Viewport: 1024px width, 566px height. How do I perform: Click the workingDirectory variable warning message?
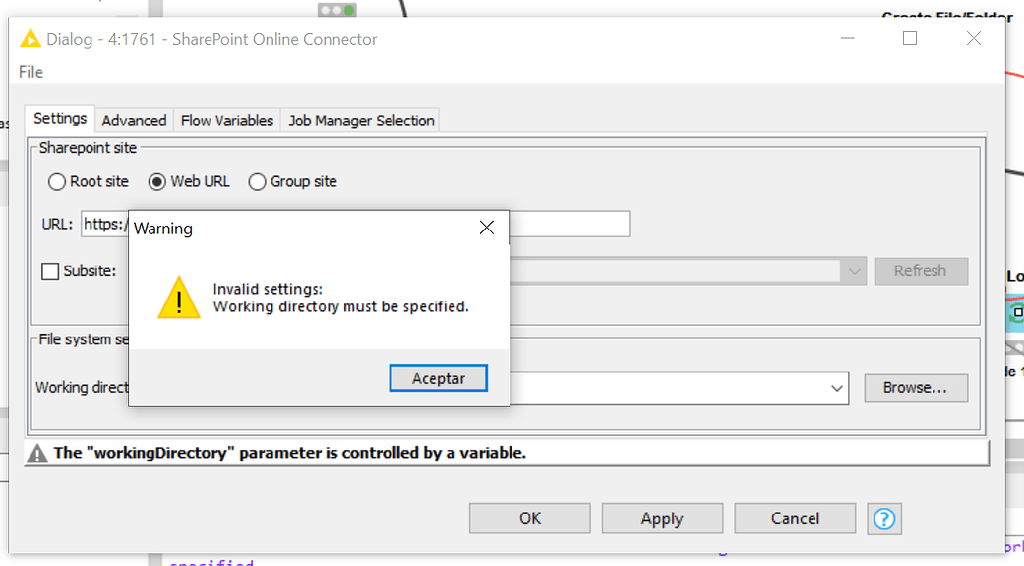(289, 453)
